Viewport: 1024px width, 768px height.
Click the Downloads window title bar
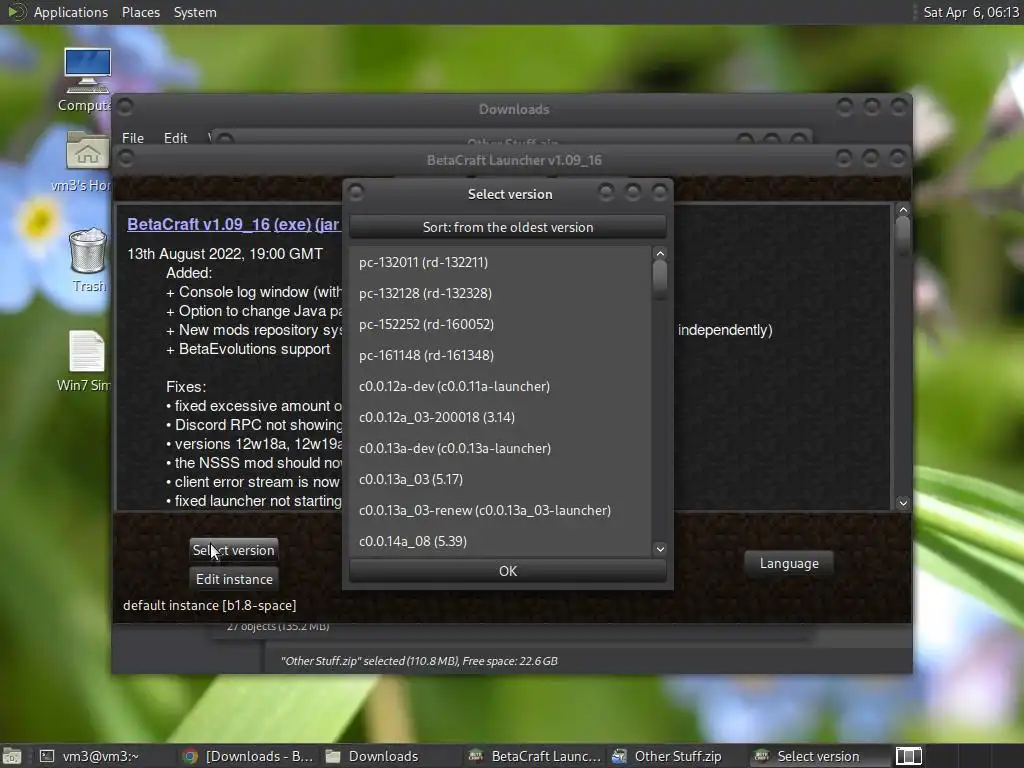(514, 109)
